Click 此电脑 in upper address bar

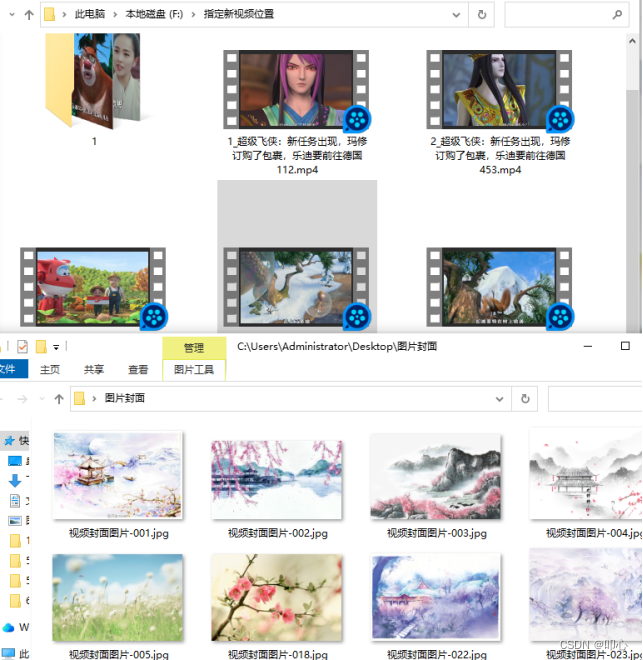[90, 14]
